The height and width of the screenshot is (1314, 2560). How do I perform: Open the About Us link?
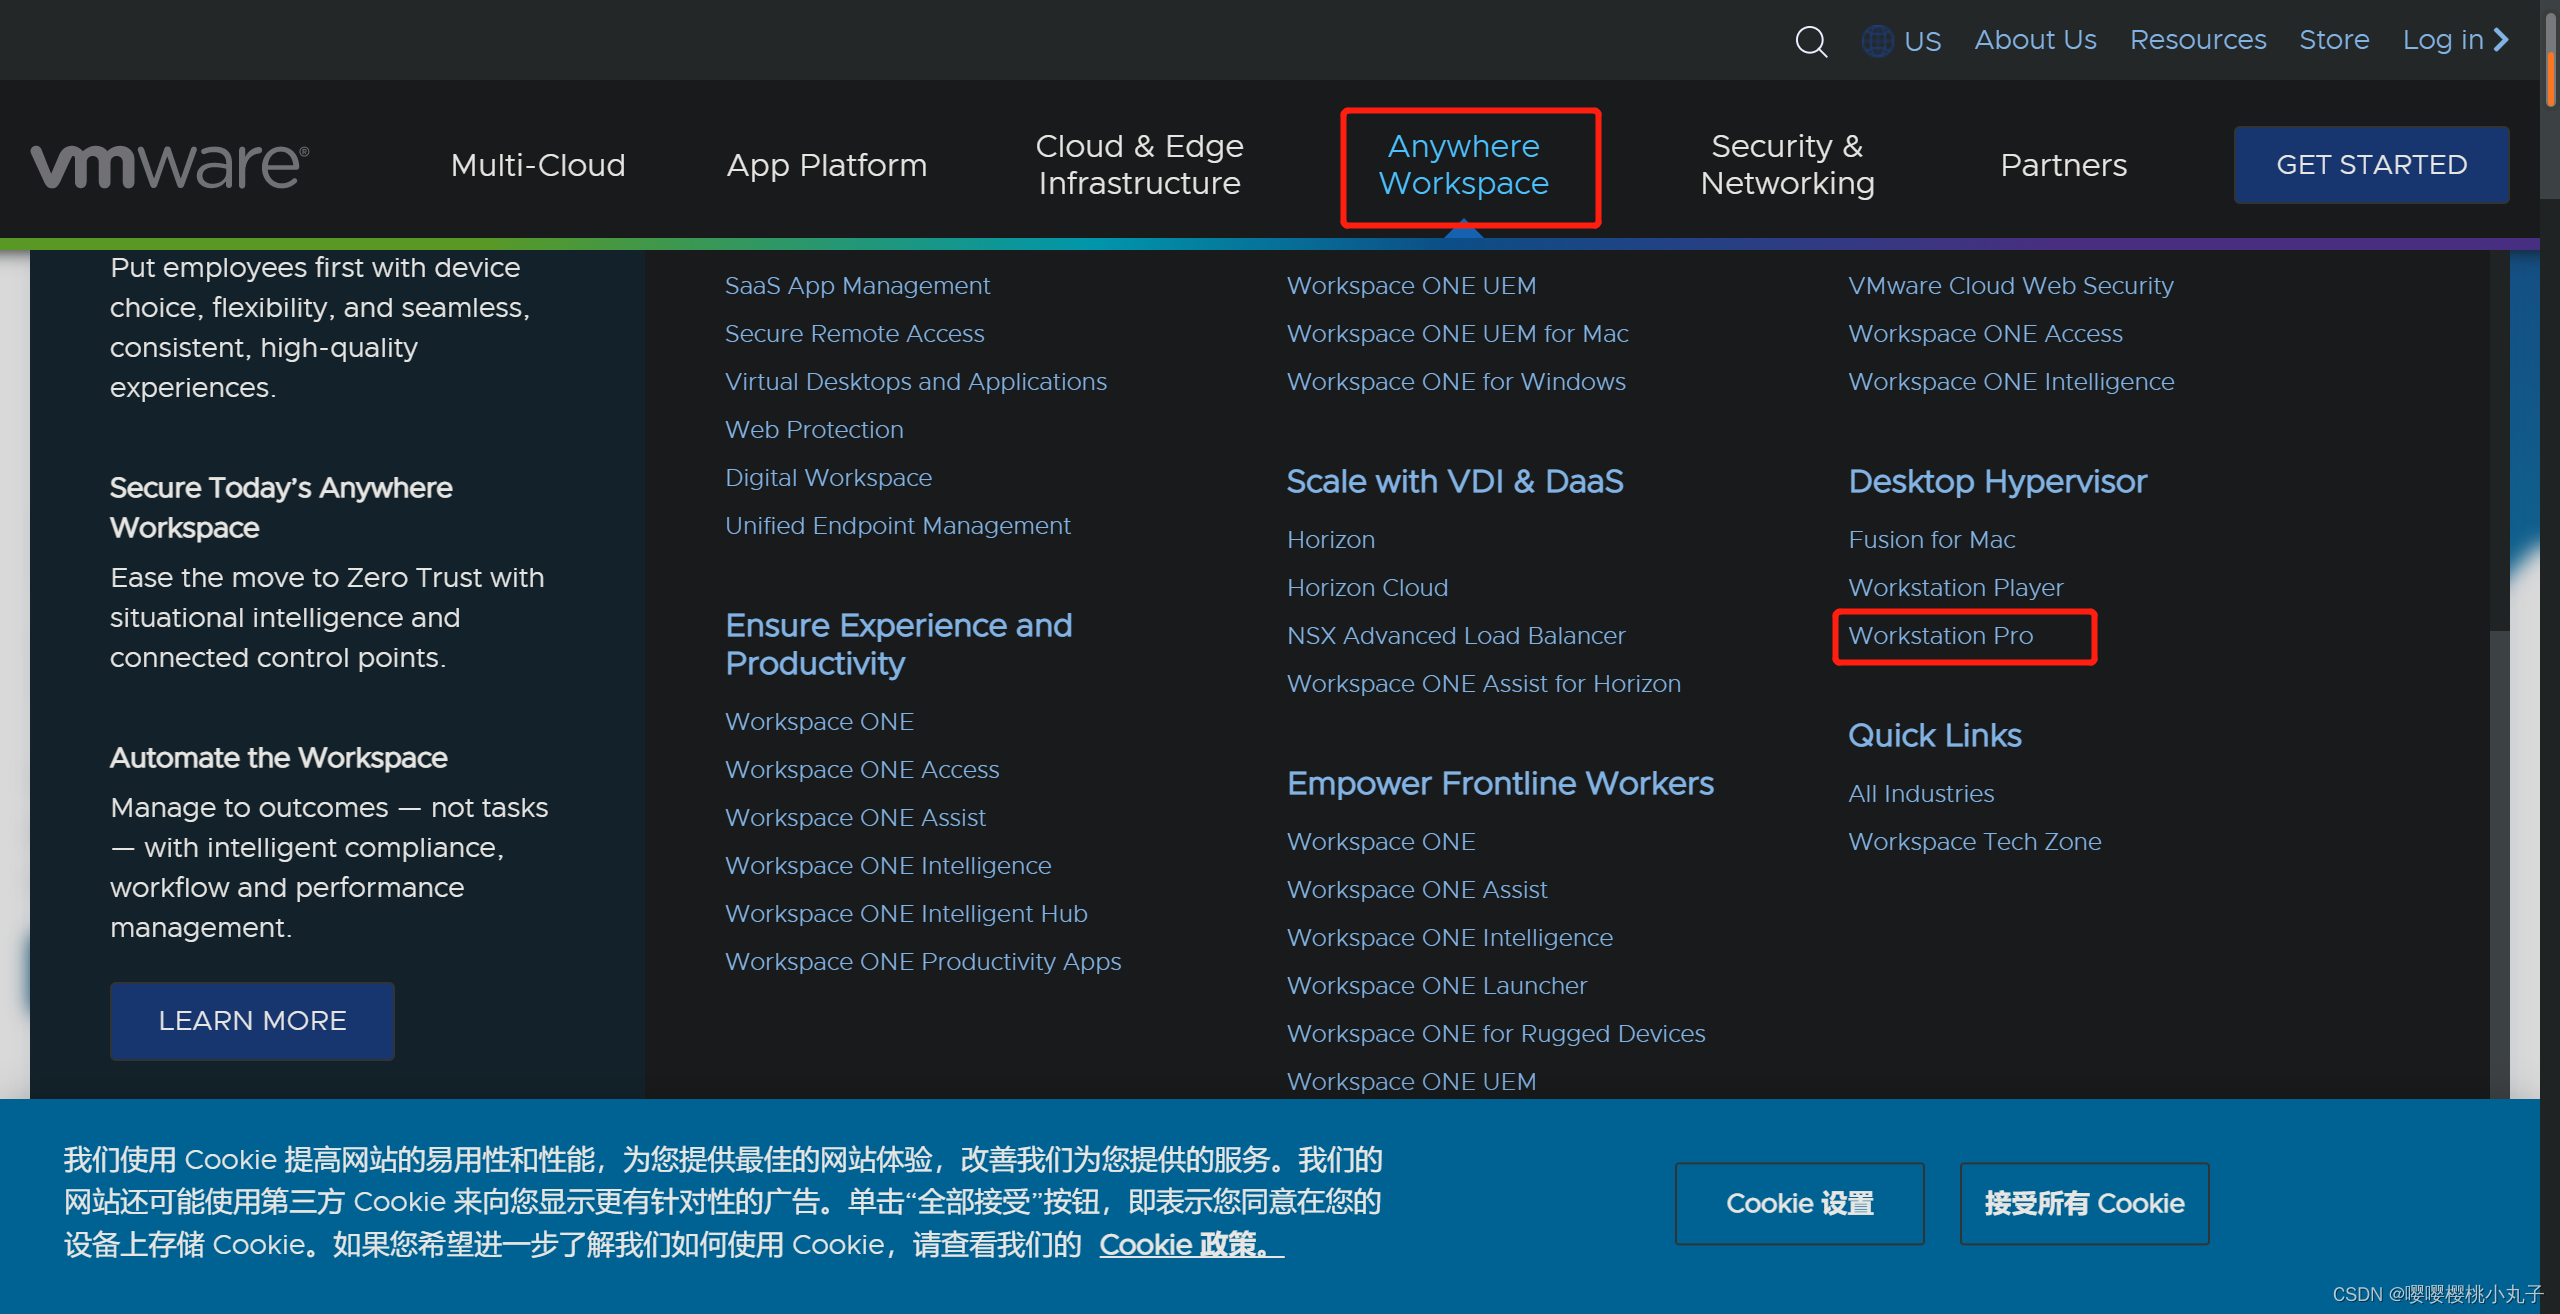[x=2035, y=40]
